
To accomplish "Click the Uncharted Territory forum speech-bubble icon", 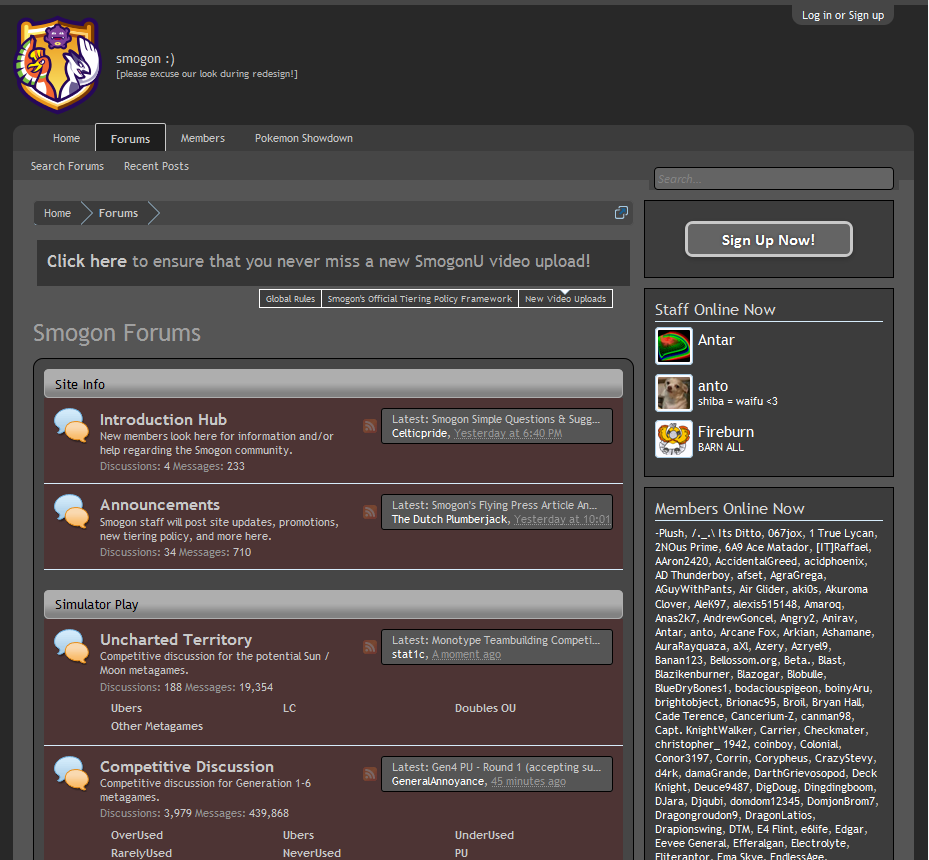I will coord(71,646).
